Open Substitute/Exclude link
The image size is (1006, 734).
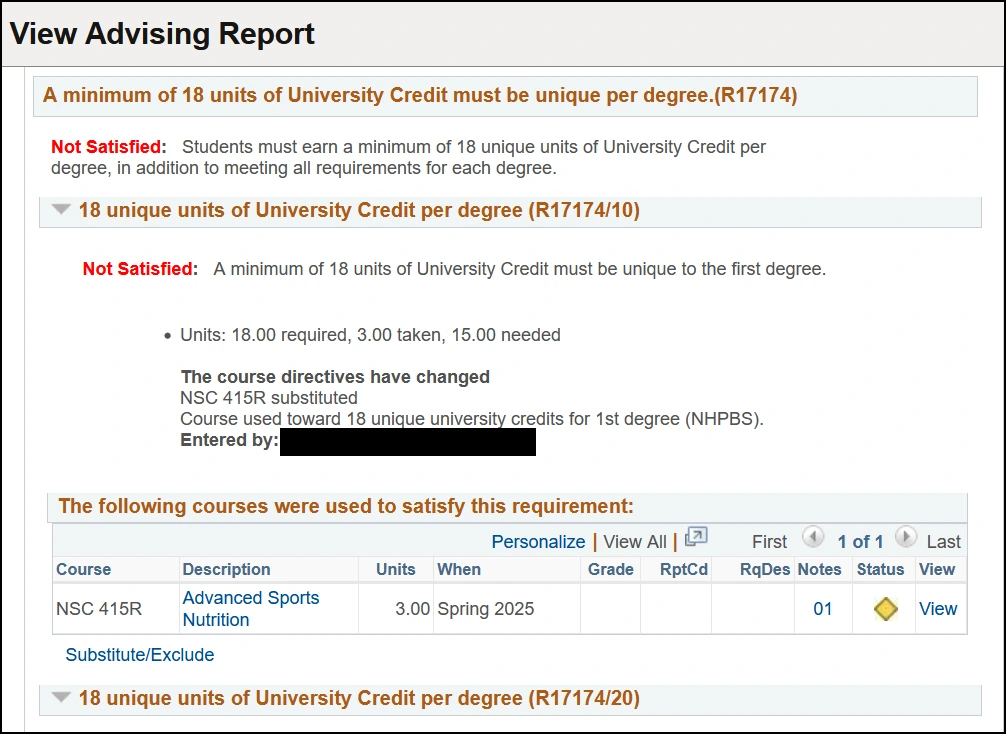coord(140,655)
